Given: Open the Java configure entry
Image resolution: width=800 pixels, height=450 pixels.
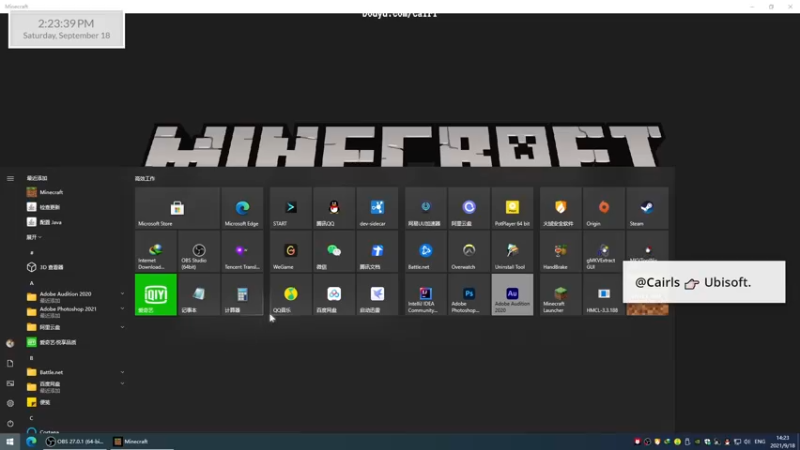Looking at the screenshot, I should pos(76,222).
